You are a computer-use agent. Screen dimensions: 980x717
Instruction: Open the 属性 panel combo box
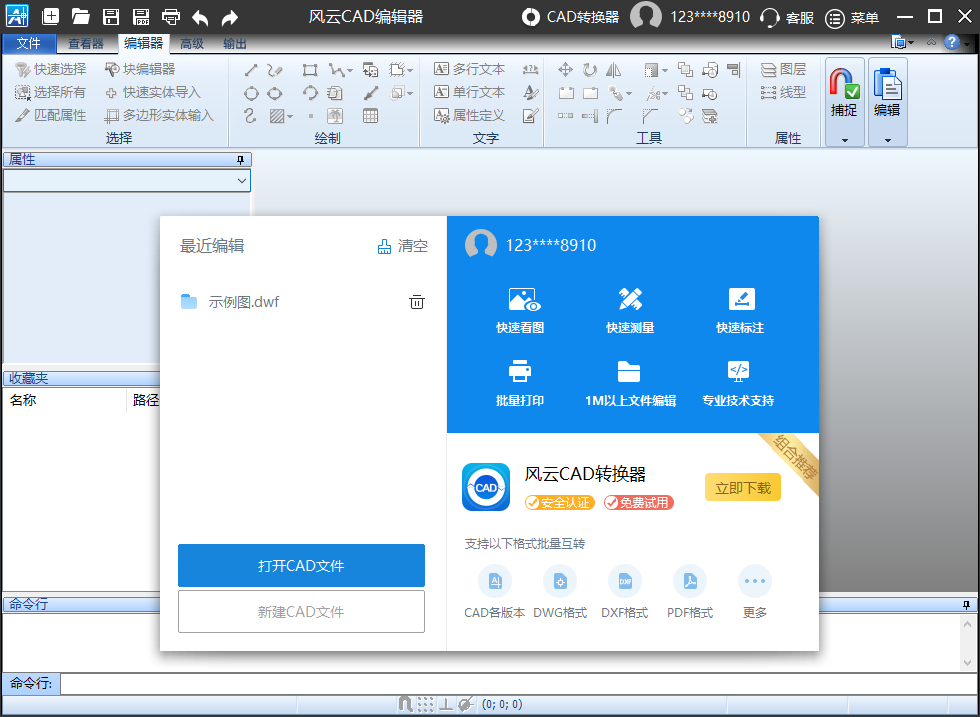coord(127,181)
